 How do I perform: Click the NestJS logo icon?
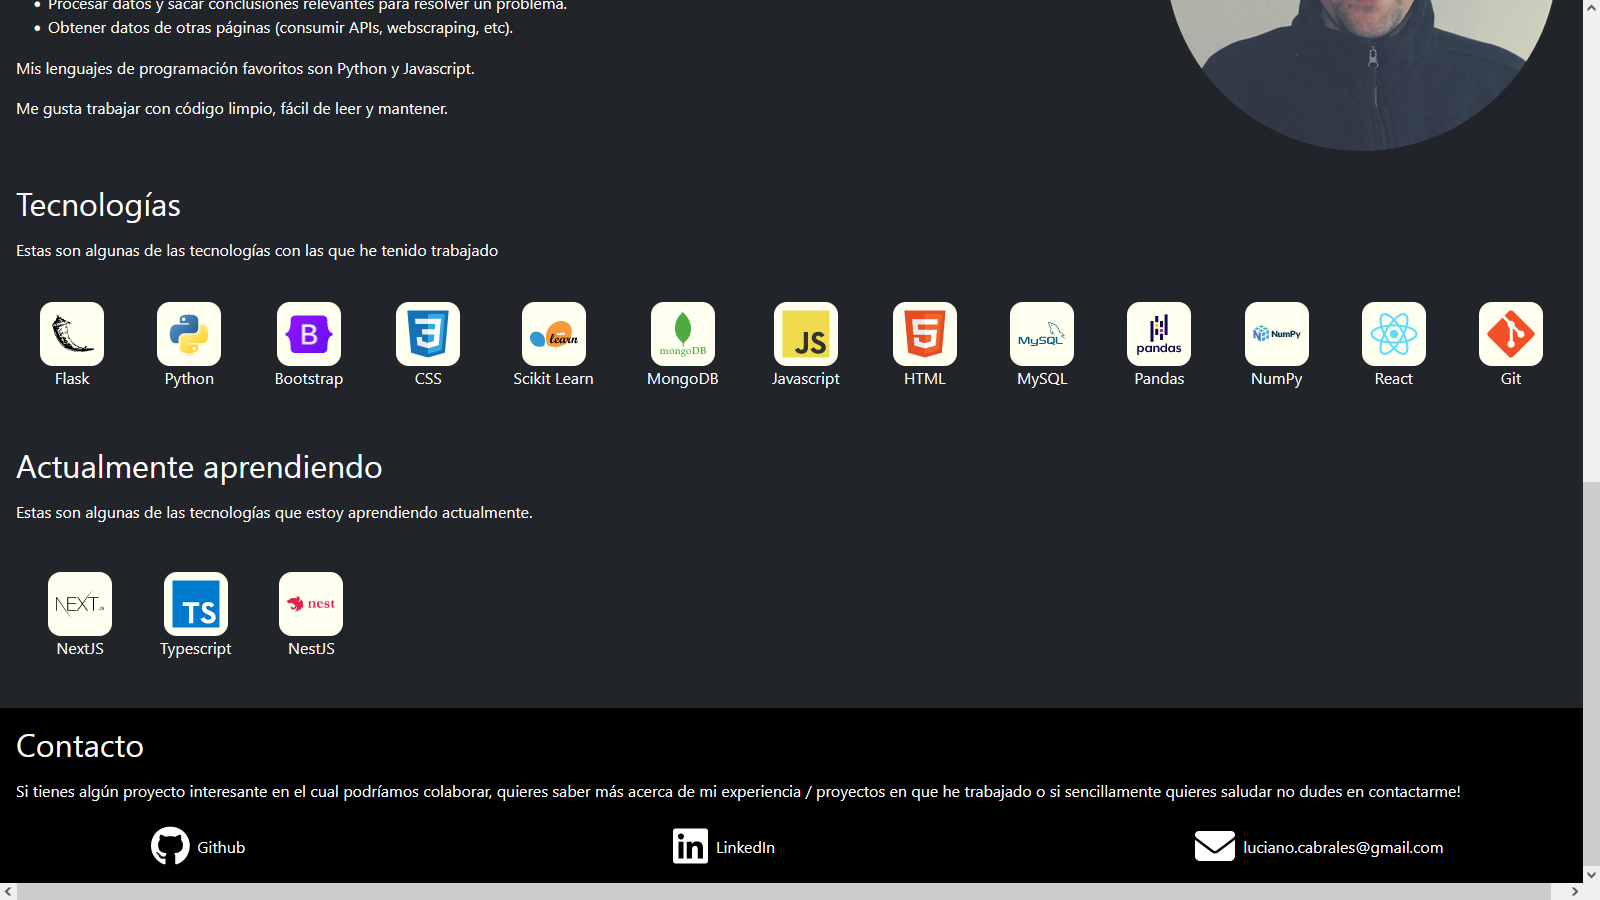pos(311,604)
